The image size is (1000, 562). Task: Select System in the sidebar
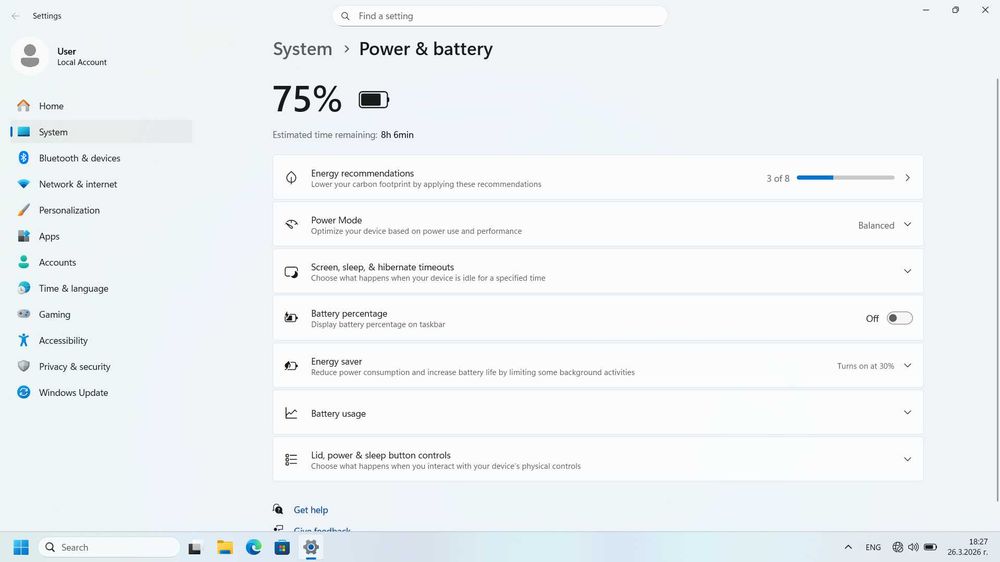[101, 132]
